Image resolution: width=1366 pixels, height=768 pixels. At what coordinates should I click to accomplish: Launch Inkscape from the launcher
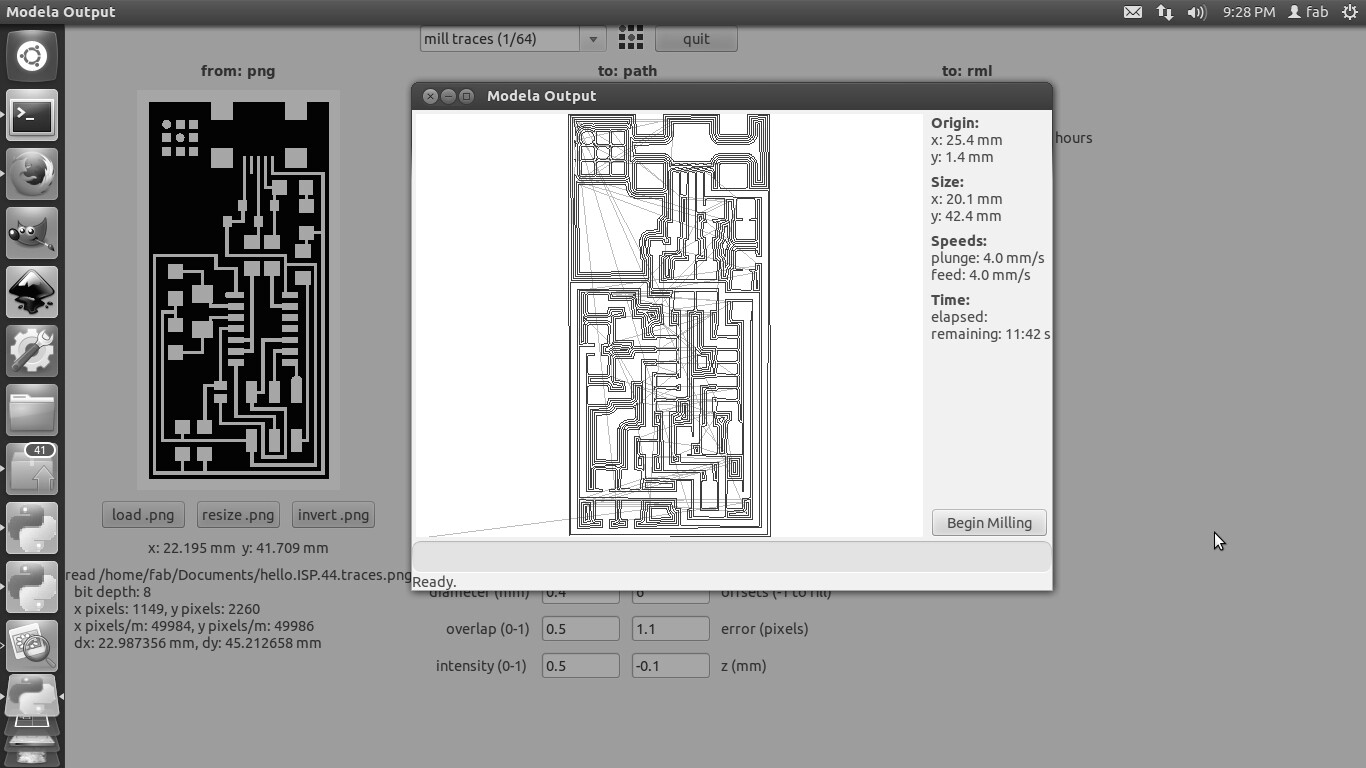(x=32, y=292)
